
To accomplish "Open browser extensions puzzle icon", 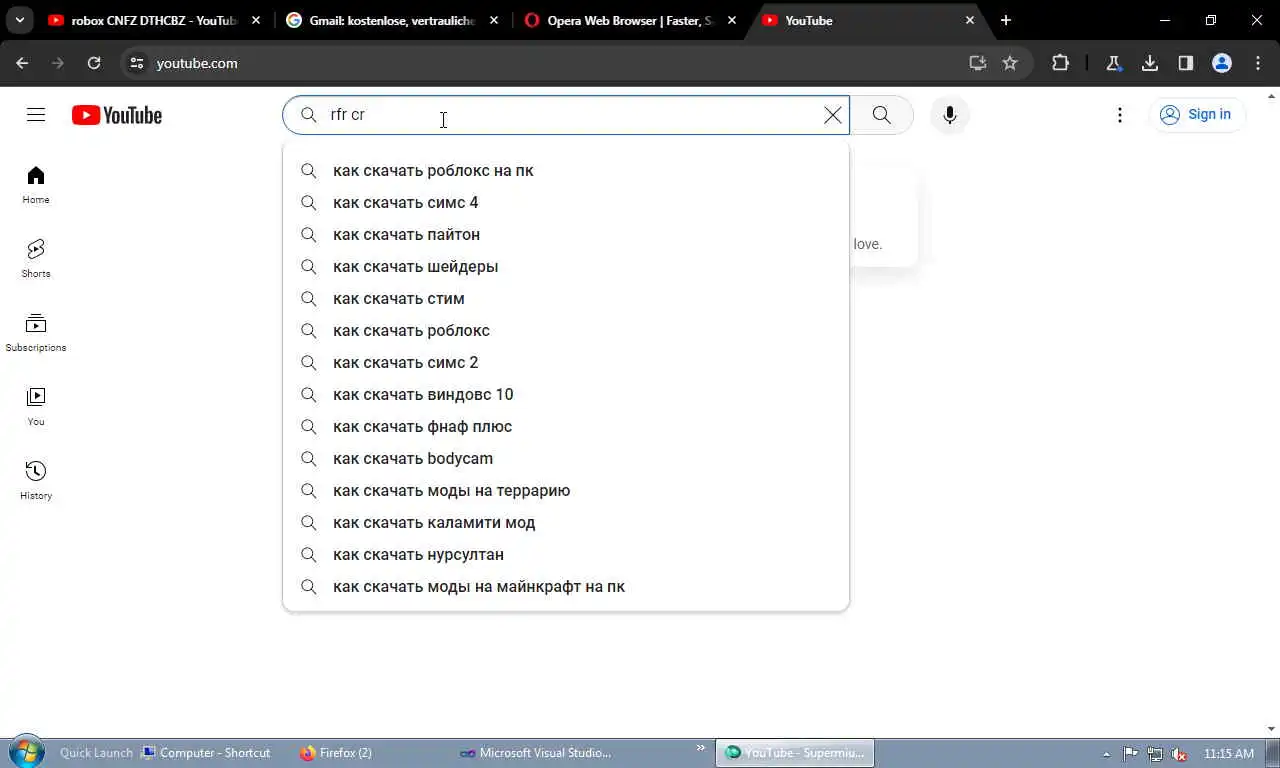I will (1060, 63).
